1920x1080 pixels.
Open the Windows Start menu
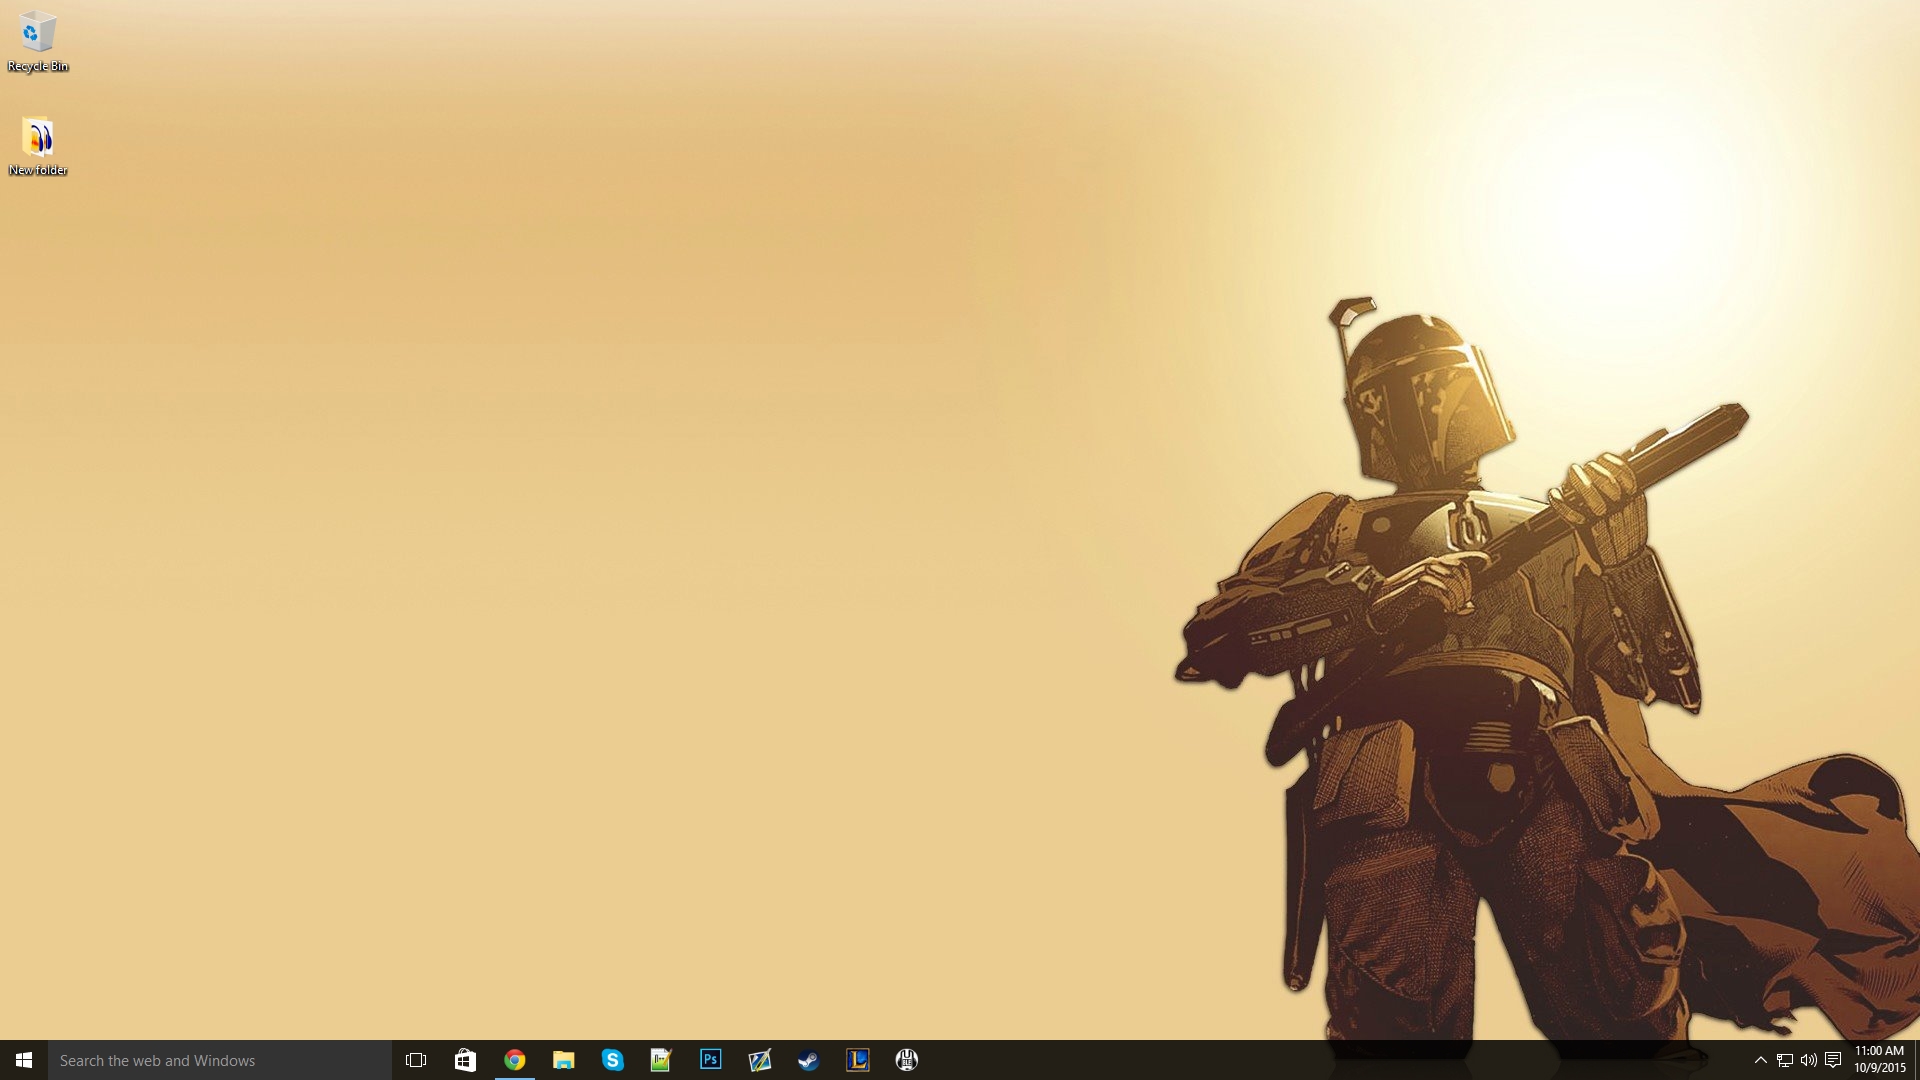(x=24, y=1060)
